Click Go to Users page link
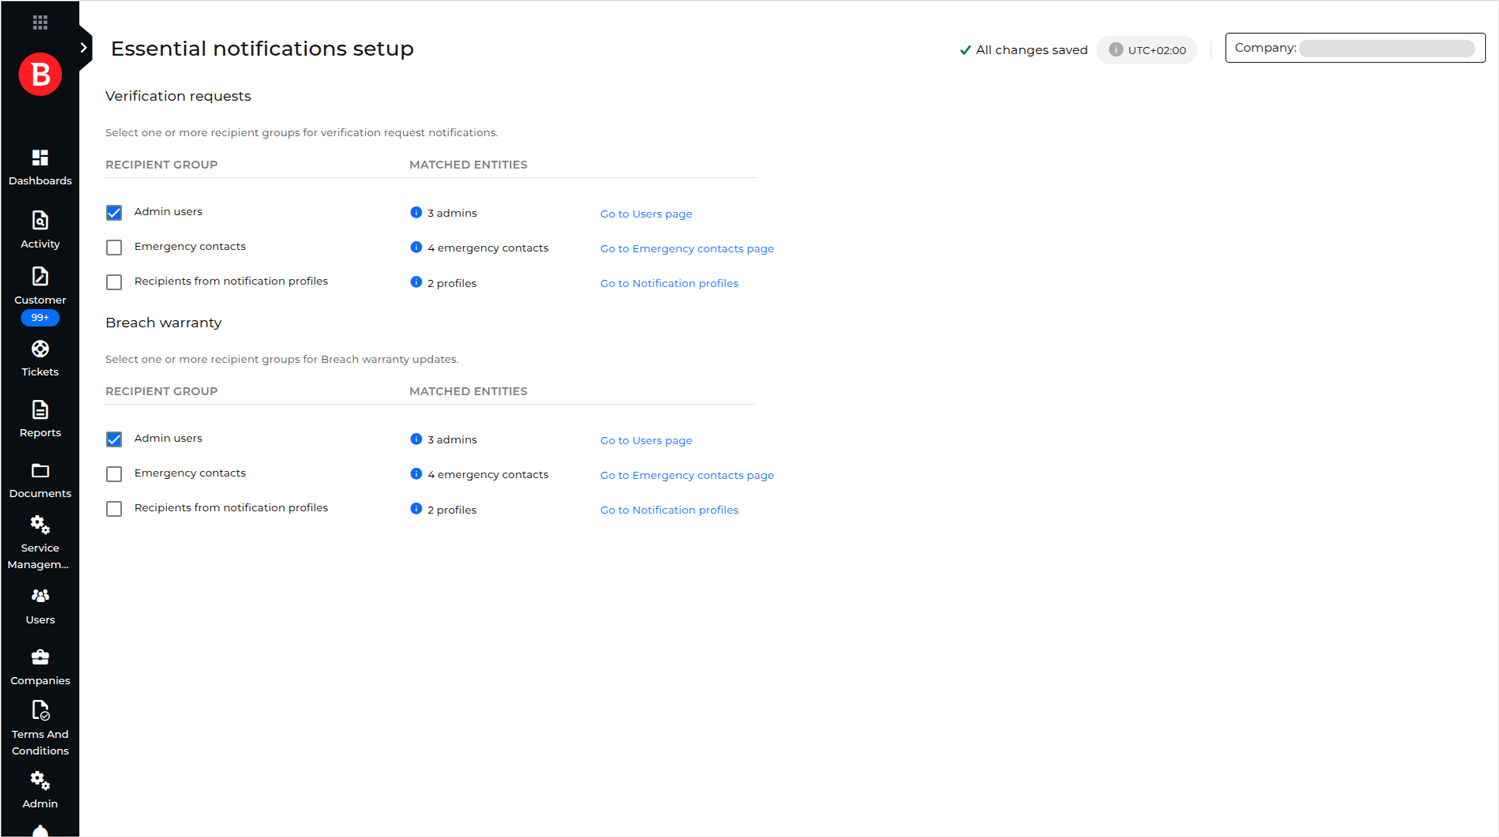The height and width of the screenshot is (837, 1499). [646, 213]
